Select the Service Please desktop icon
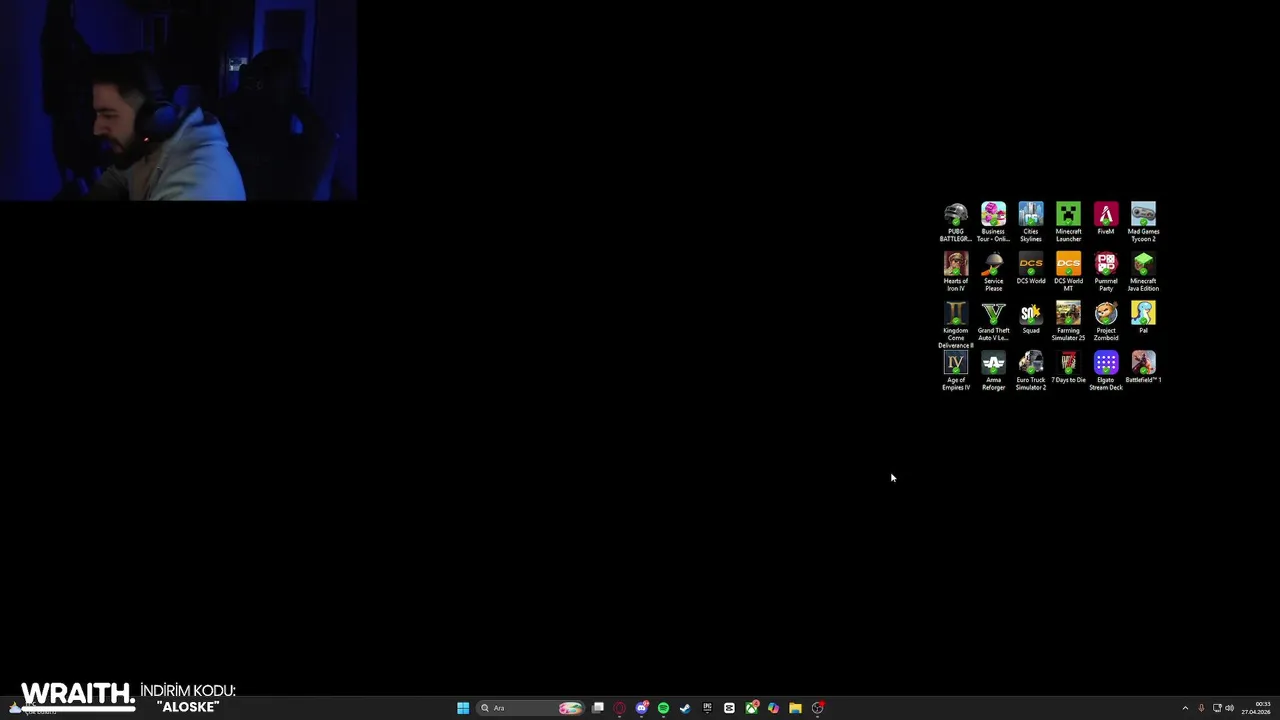 tap(993, 271)
